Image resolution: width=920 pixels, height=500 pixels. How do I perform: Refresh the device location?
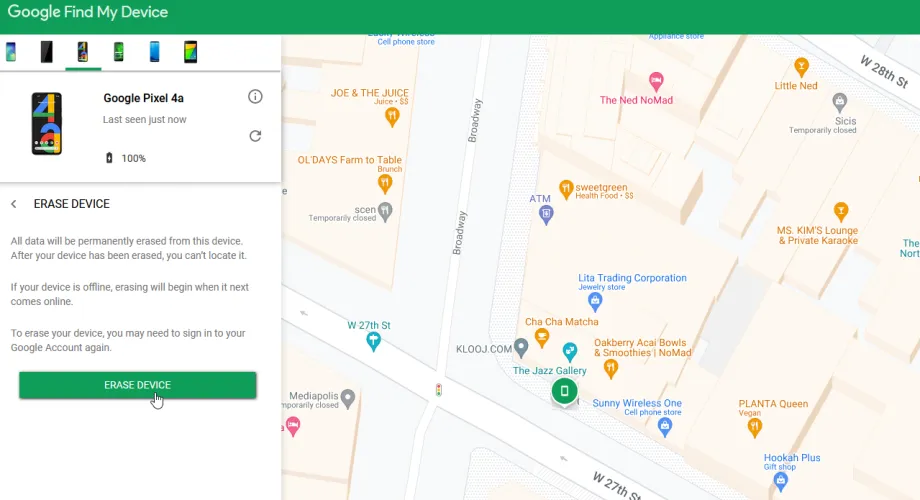(x=255, y=136)
